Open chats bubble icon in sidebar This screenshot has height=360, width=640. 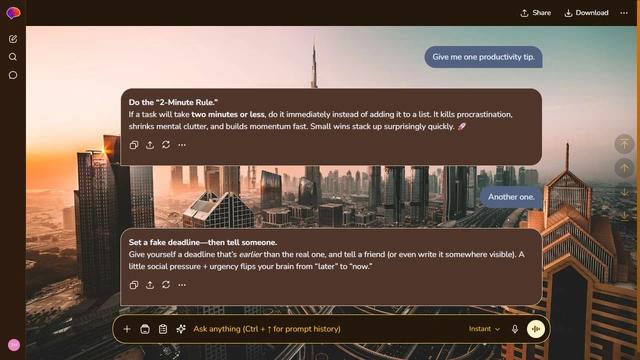(x=13, y=75)
